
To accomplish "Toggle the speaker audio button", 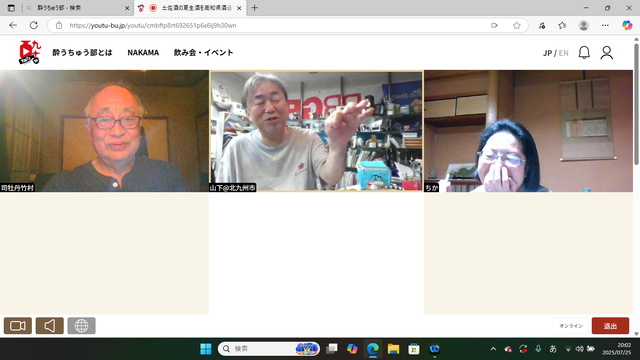I will (x=49, y=326).
